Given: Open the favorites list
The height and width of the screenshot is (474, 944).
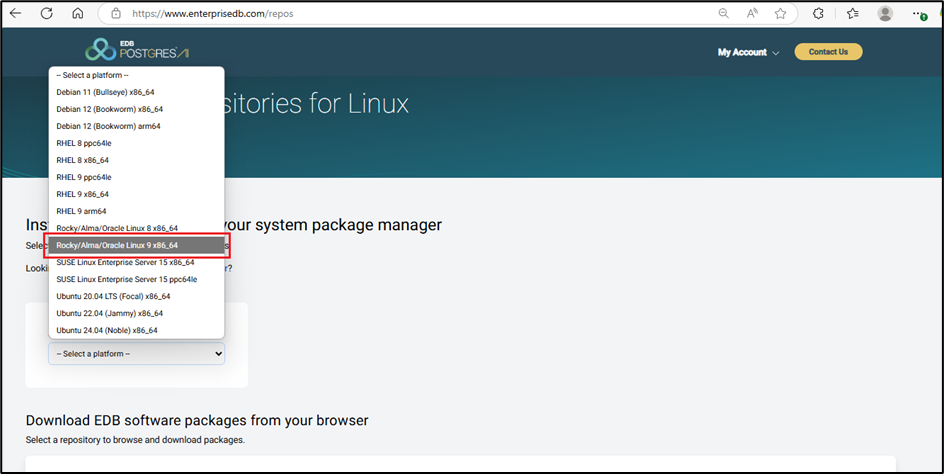Looking at the screenshot, I should tap(852, 13).
